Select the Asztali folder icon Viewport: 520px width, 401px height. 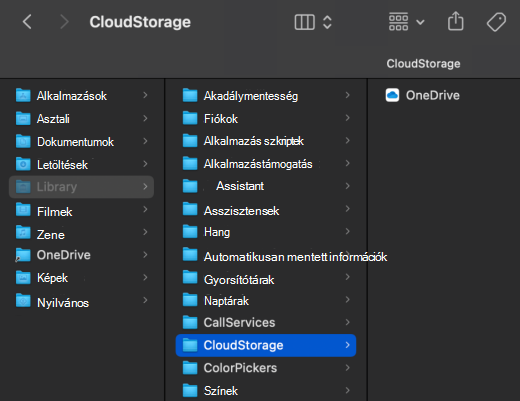(x=23, y=118)
